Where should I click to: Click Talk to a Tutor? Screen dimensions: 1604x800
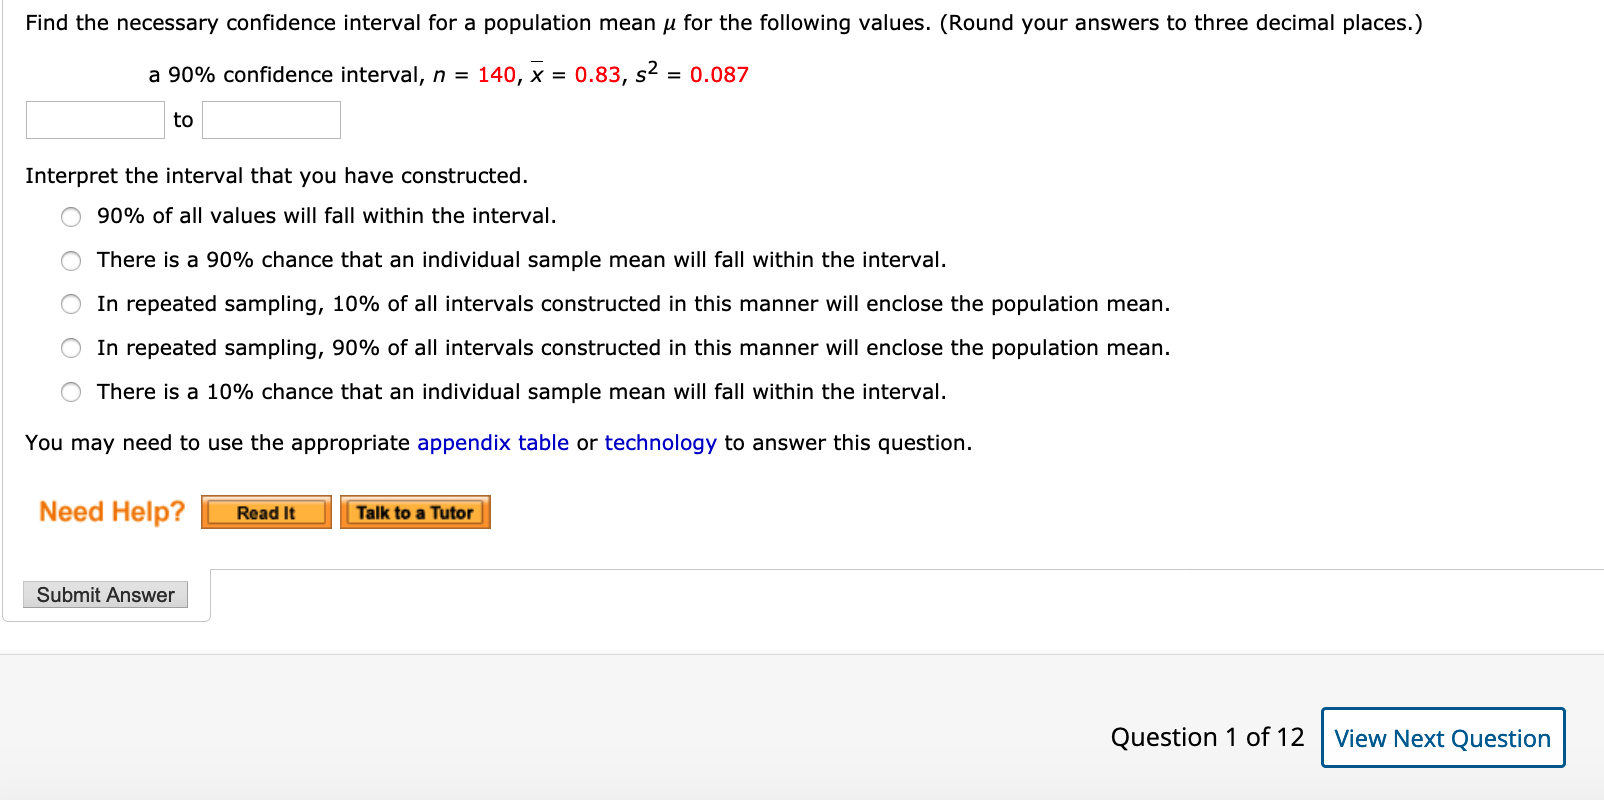[x=414, y=512]
